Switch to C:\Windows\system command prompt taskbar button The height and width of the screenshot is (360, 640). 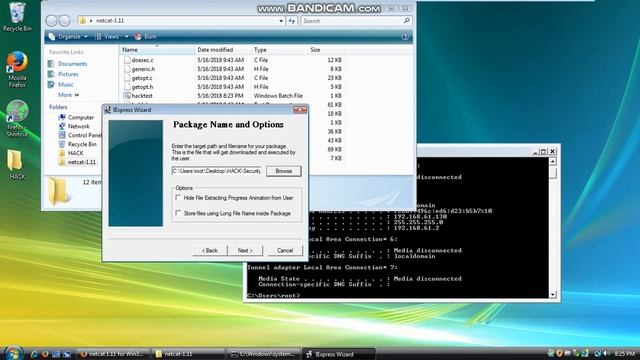coord(263,354)
